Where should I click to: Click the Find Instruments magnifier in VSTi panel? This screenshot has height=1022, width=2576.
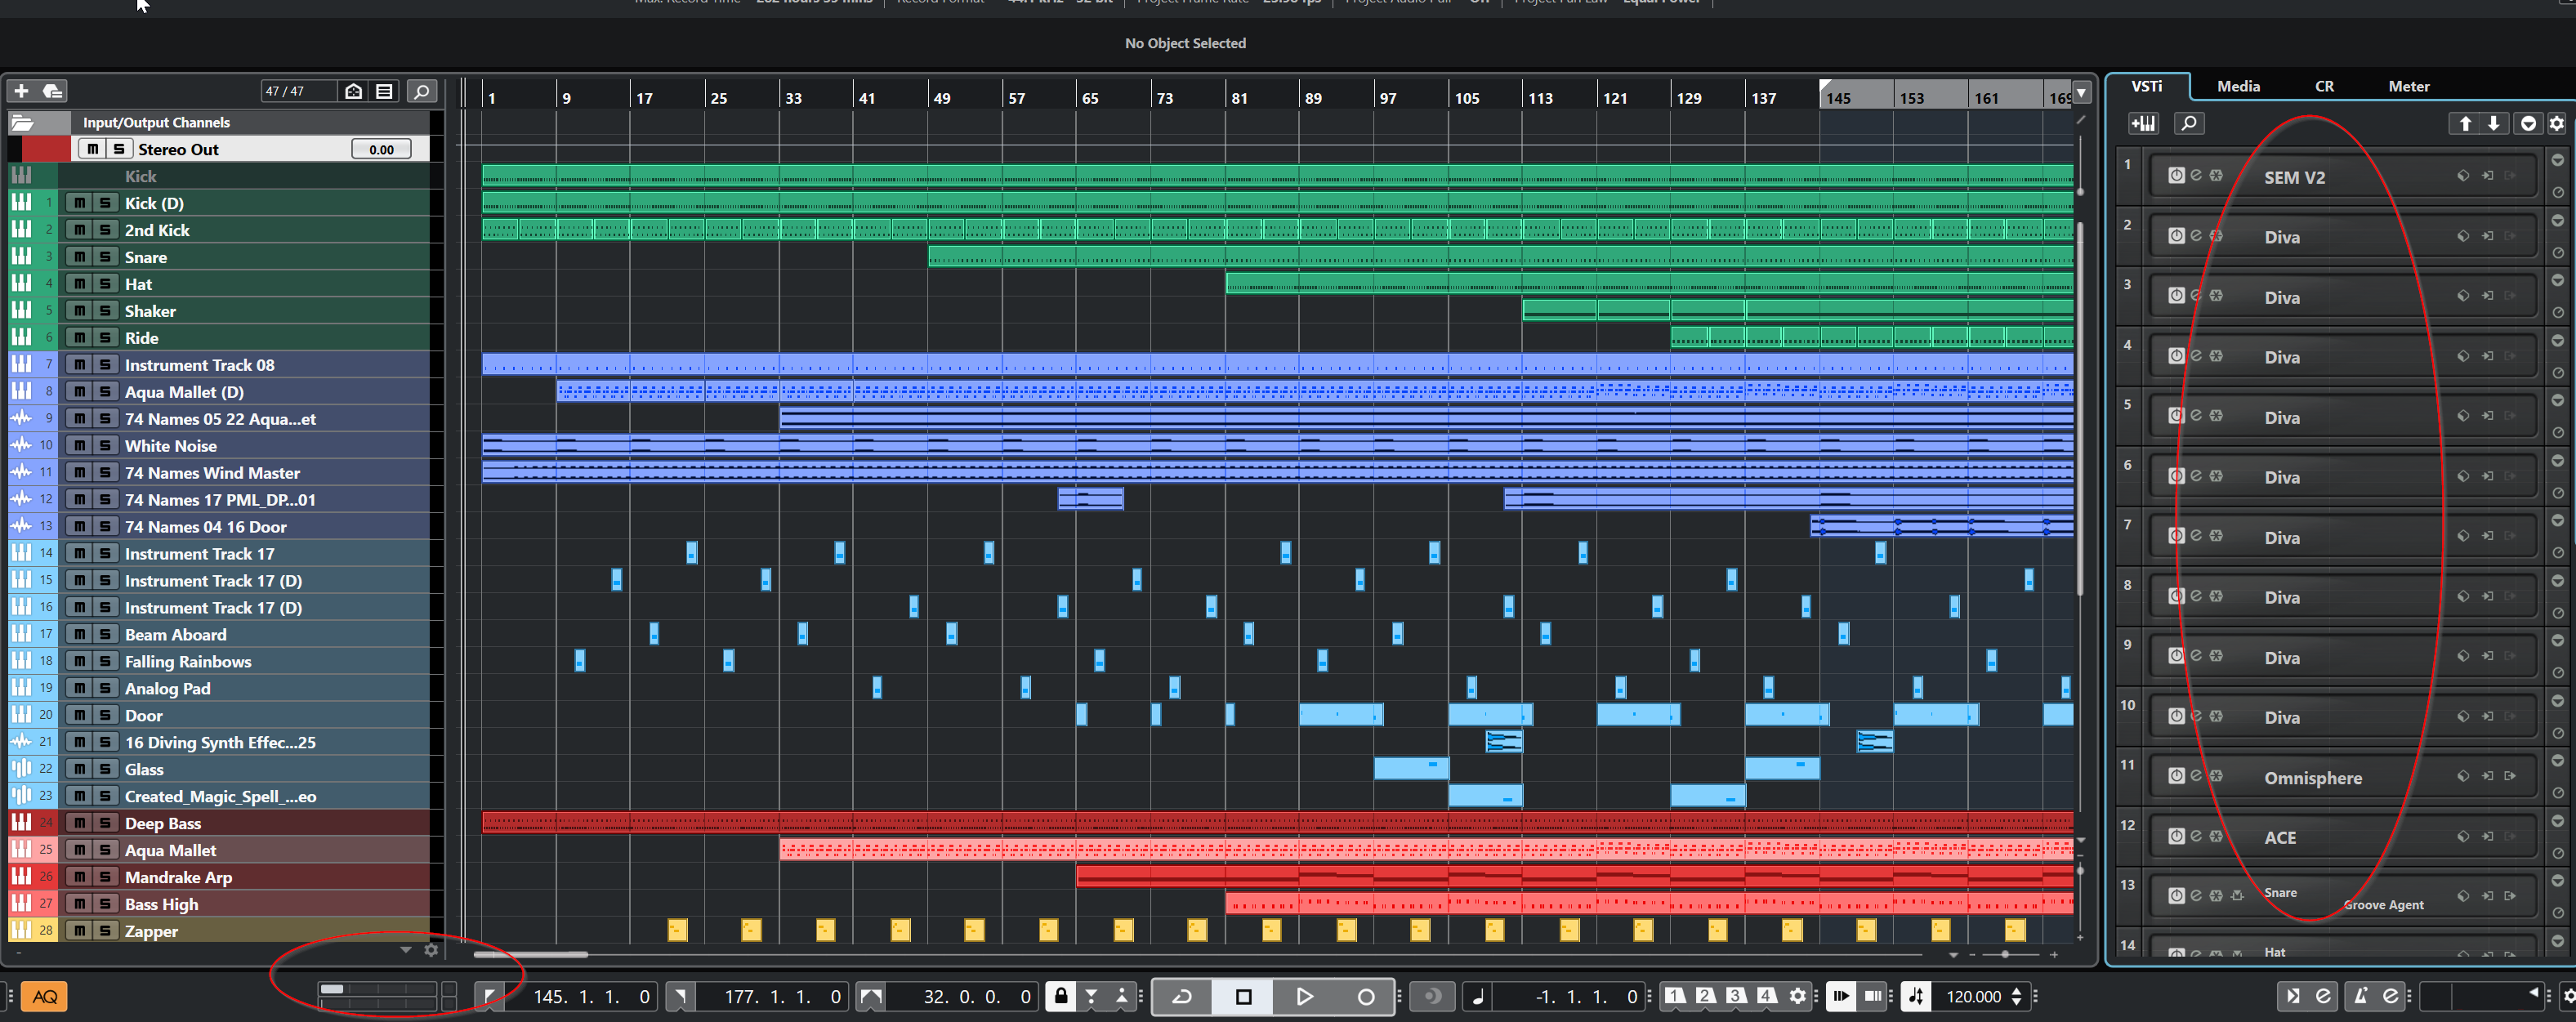click(2189, 124)
